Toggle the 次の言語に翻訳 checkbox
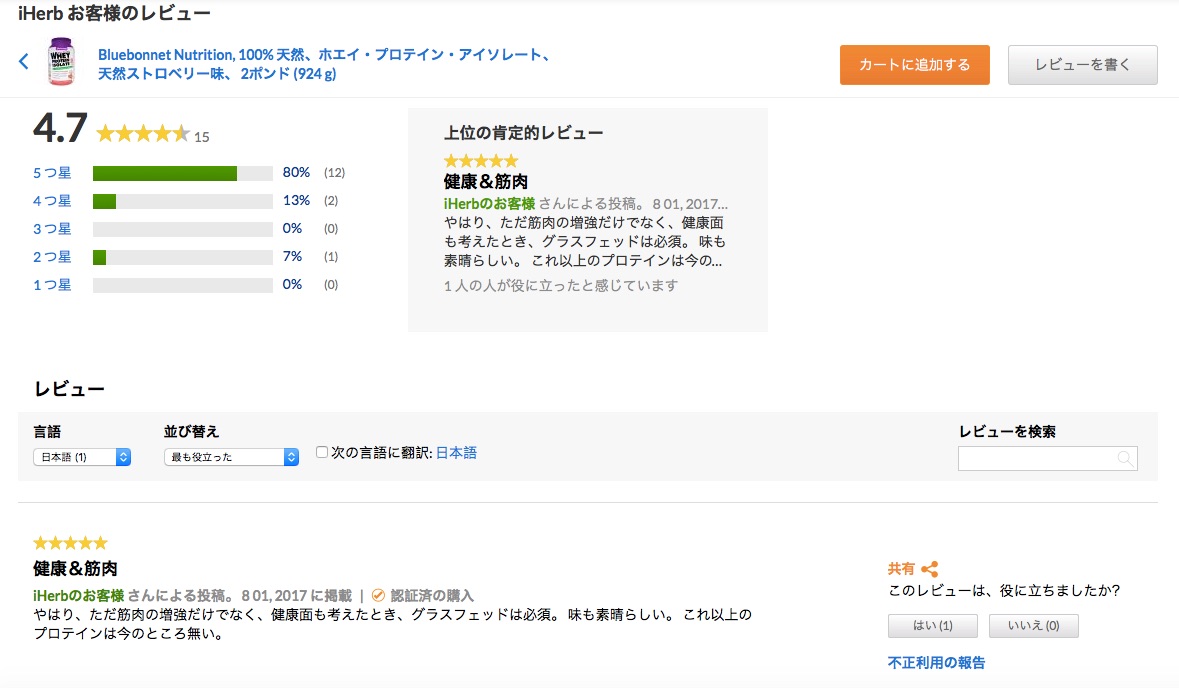1179x688 pixels. [322, 452]
